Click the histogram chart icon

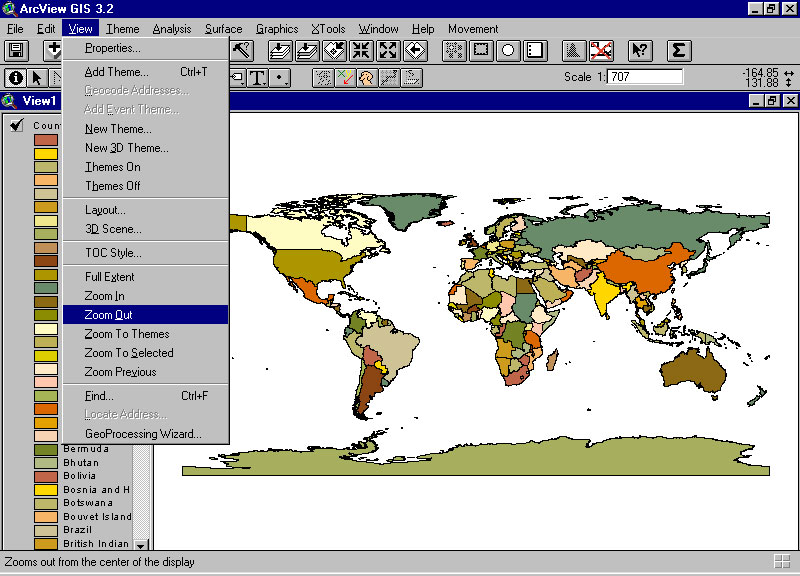(574, 50)
